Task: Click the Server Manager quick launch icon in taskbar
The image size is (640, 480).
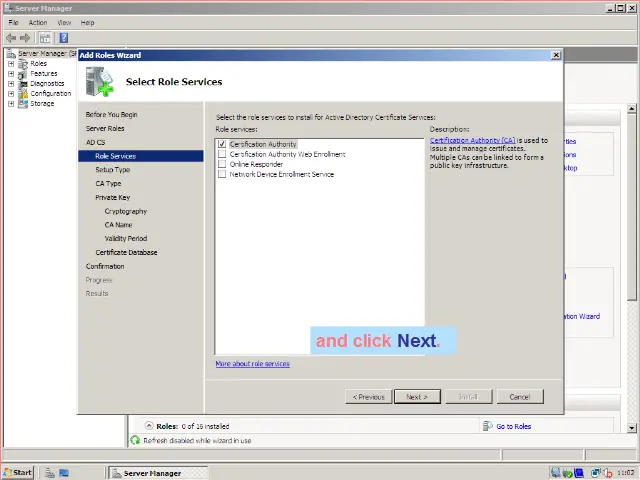Action: [50, 473]
